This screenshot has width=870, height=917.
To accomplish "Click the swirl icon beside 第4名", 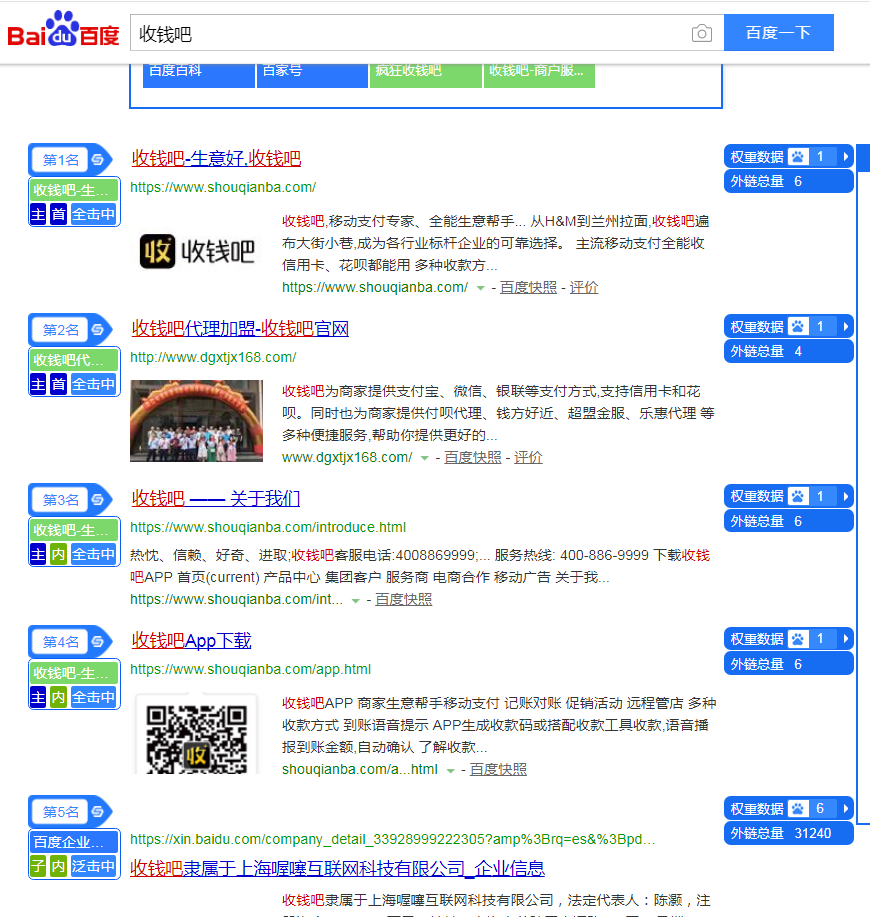I will [98, 642].
